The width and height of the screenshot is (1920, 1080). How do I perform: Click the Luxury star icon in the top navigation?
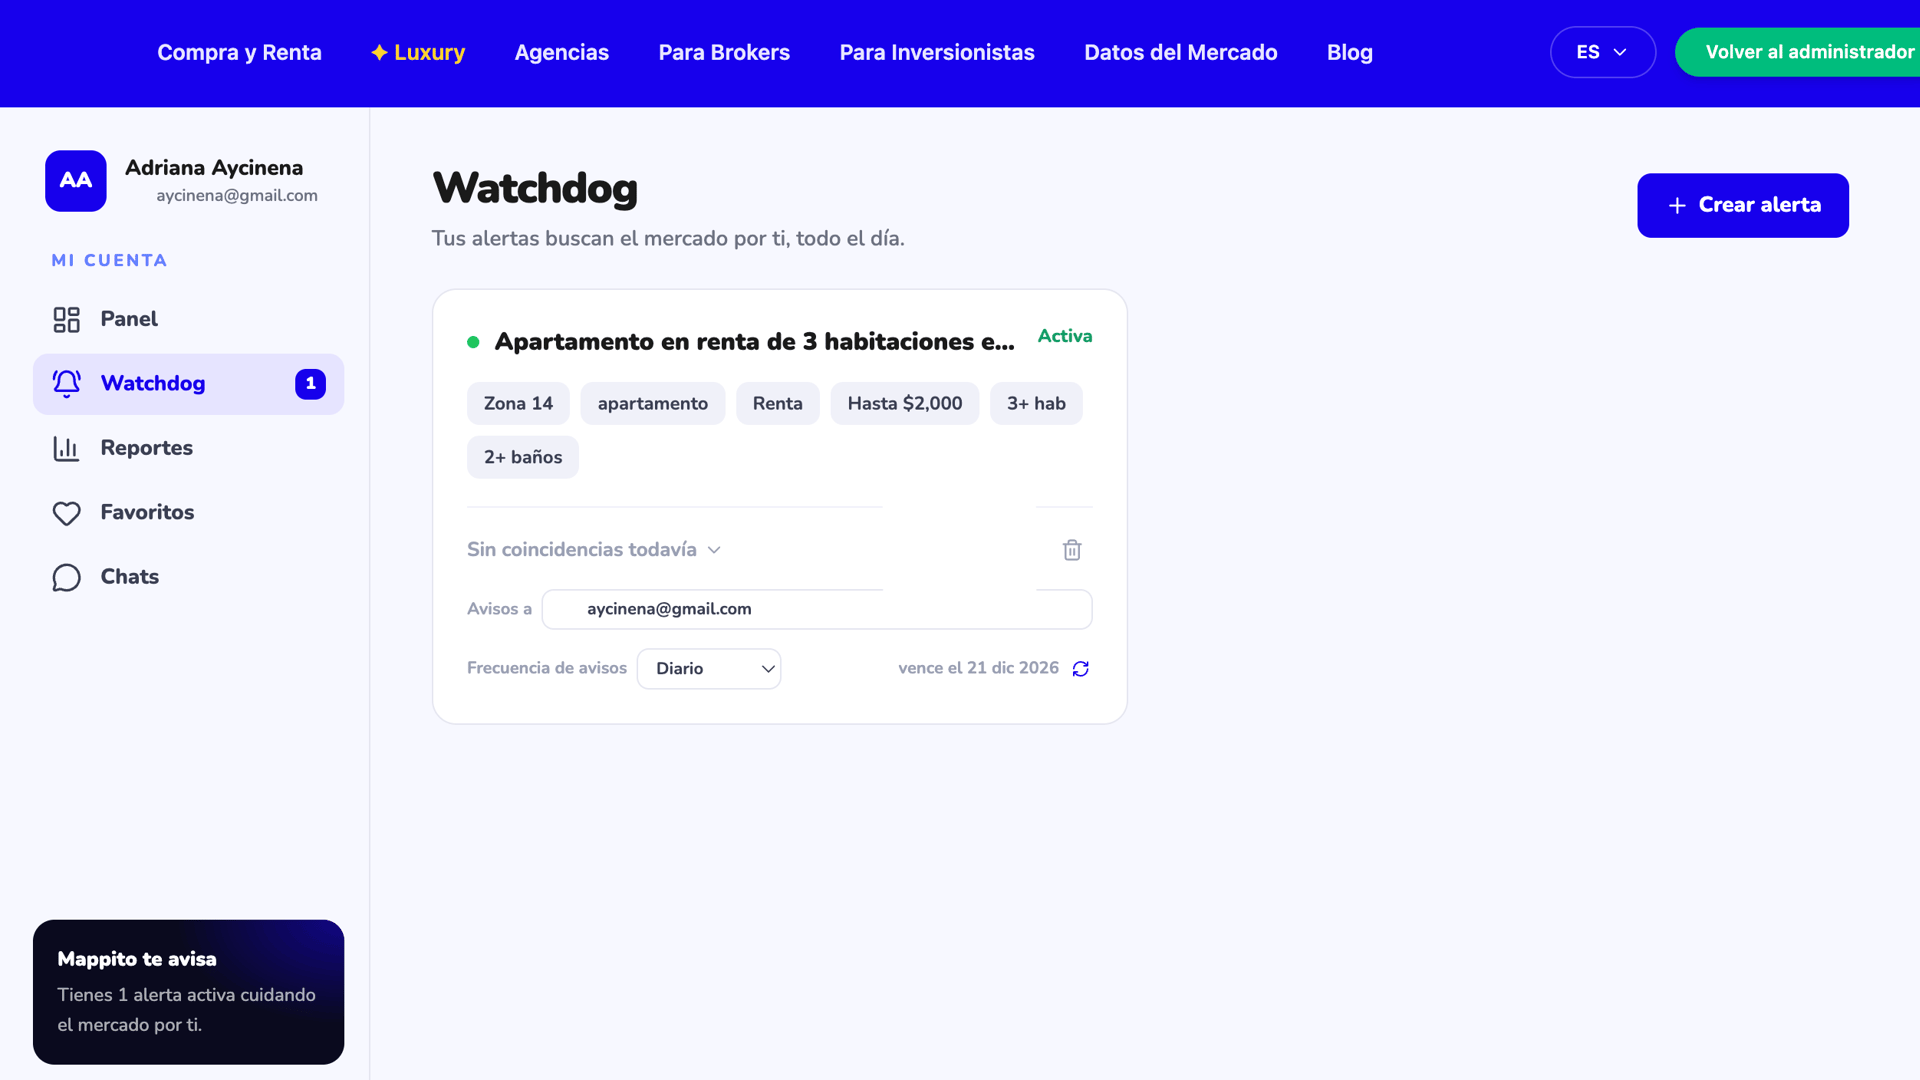pos(379,52)
